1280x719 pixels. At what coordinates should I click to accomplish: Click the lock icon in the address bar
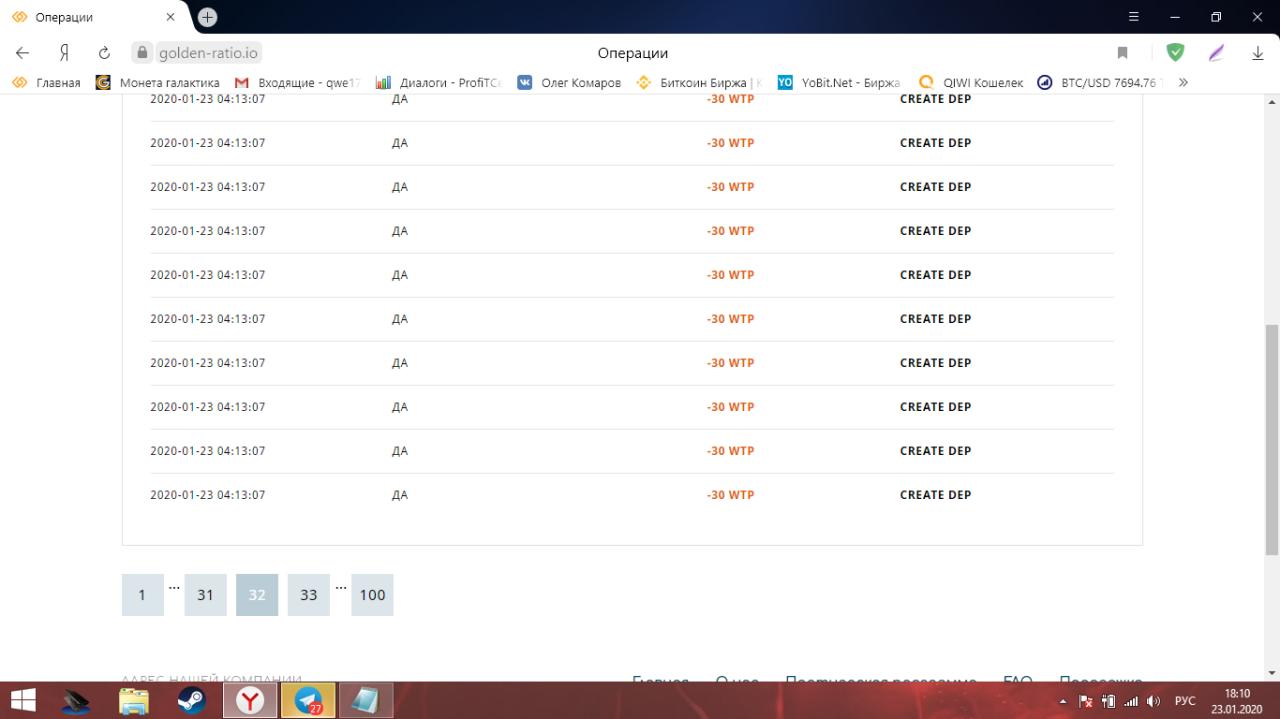[x=142, y=53]
